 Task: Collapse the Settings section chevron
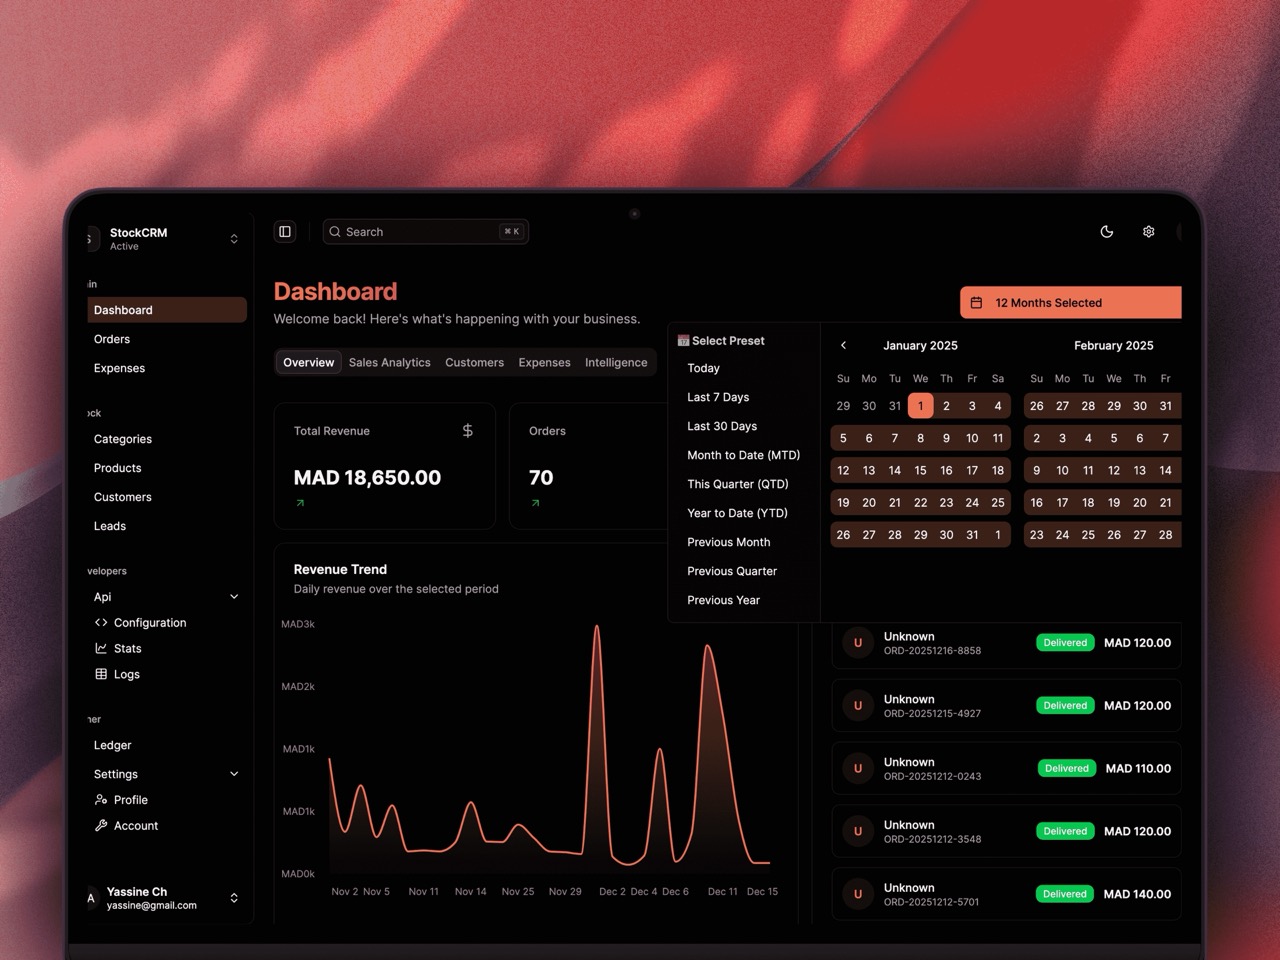pyautogui.click(x=234, y=774)
